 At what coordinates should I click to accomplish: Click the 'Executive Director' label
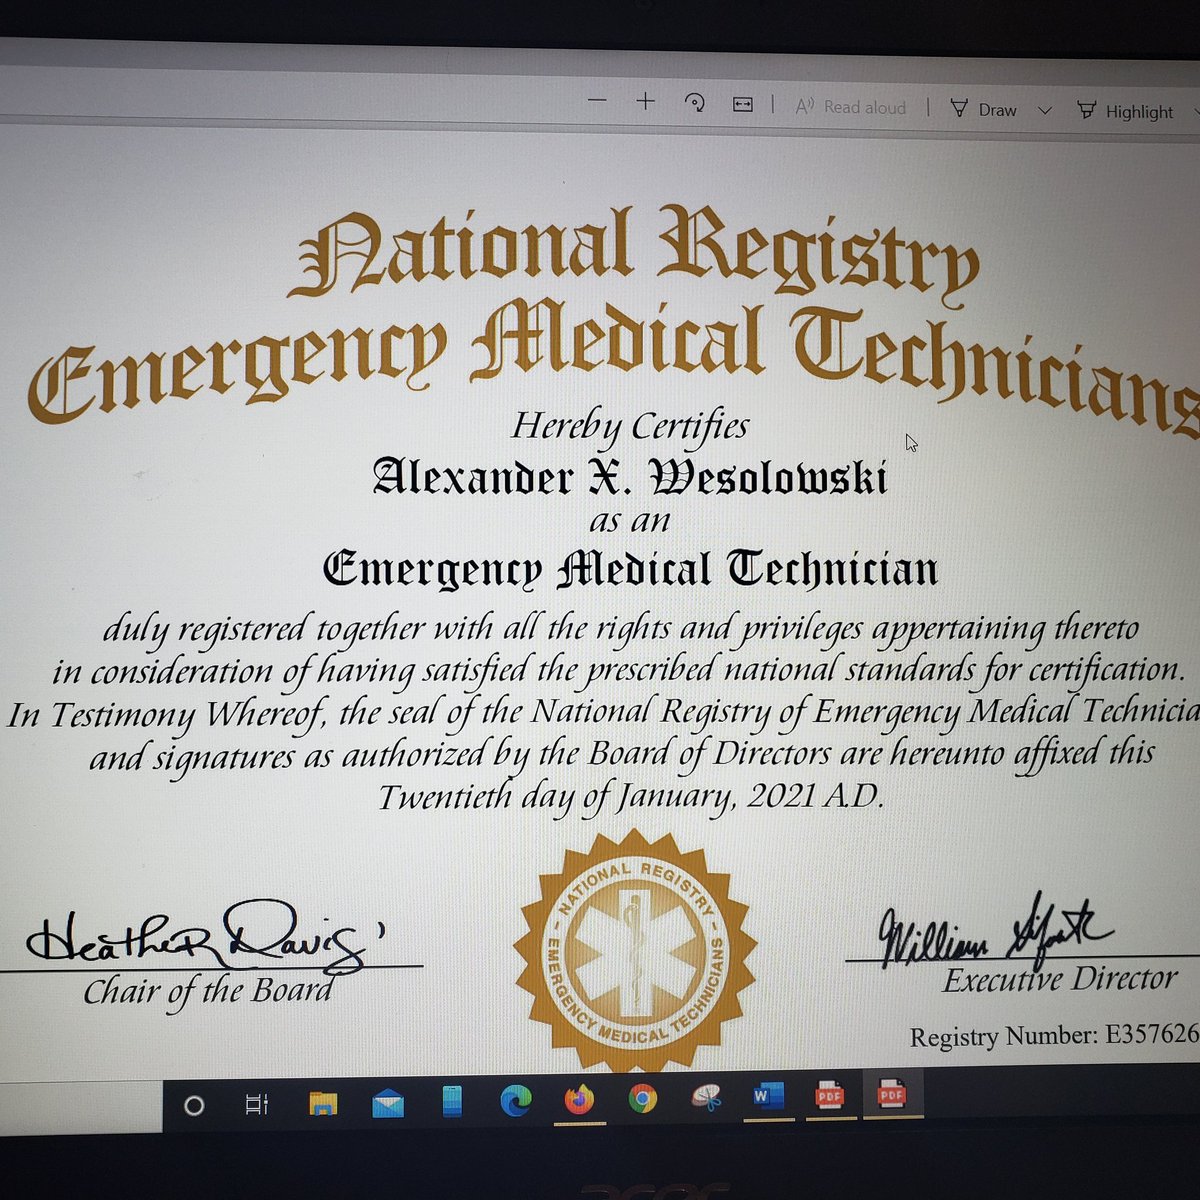1060,981
